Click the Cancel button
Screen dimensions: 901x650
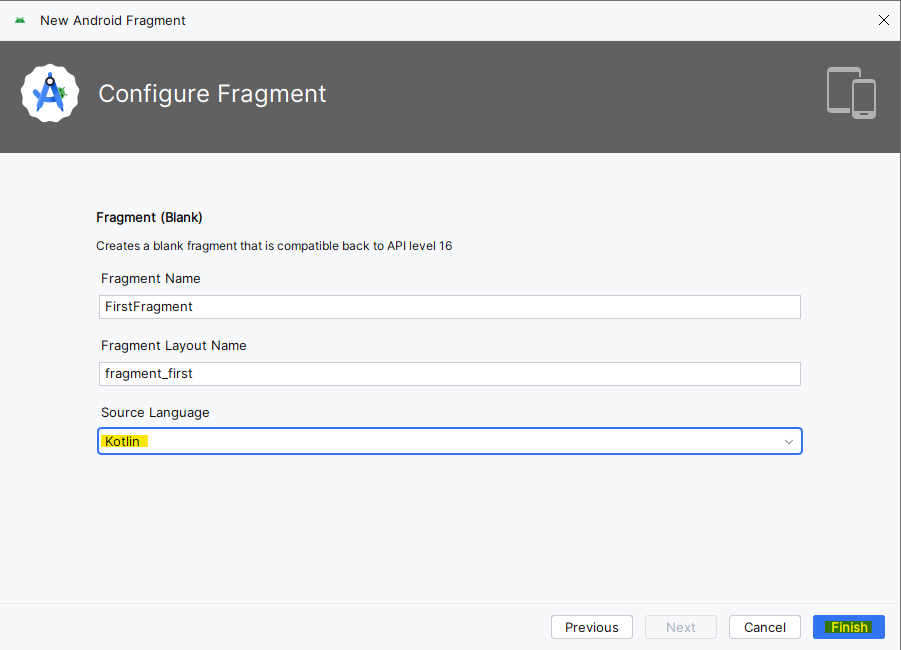pos(765,627)
